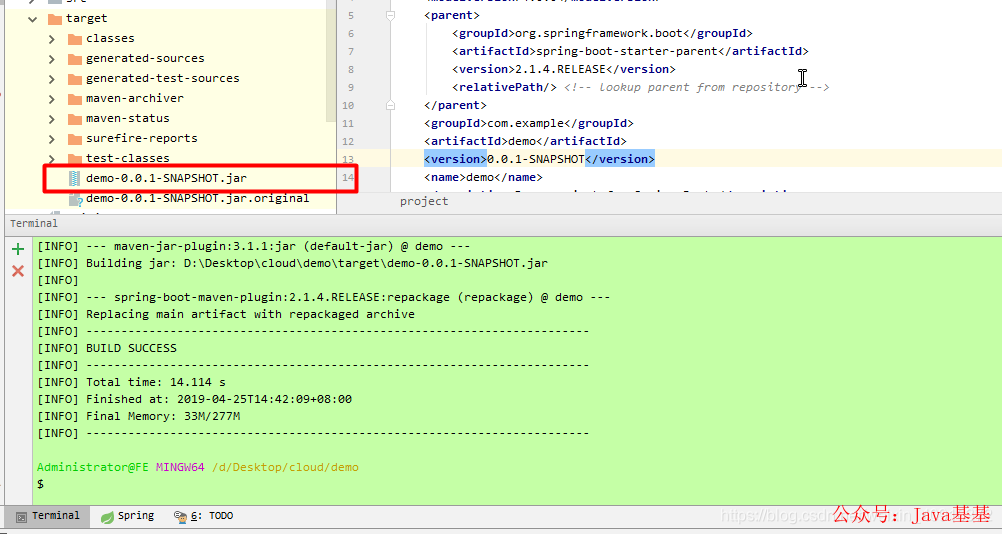1002x534 pixels.
Task: Click the Terminal tab icon
Action: pyautogui.click(x=21, y=517)
